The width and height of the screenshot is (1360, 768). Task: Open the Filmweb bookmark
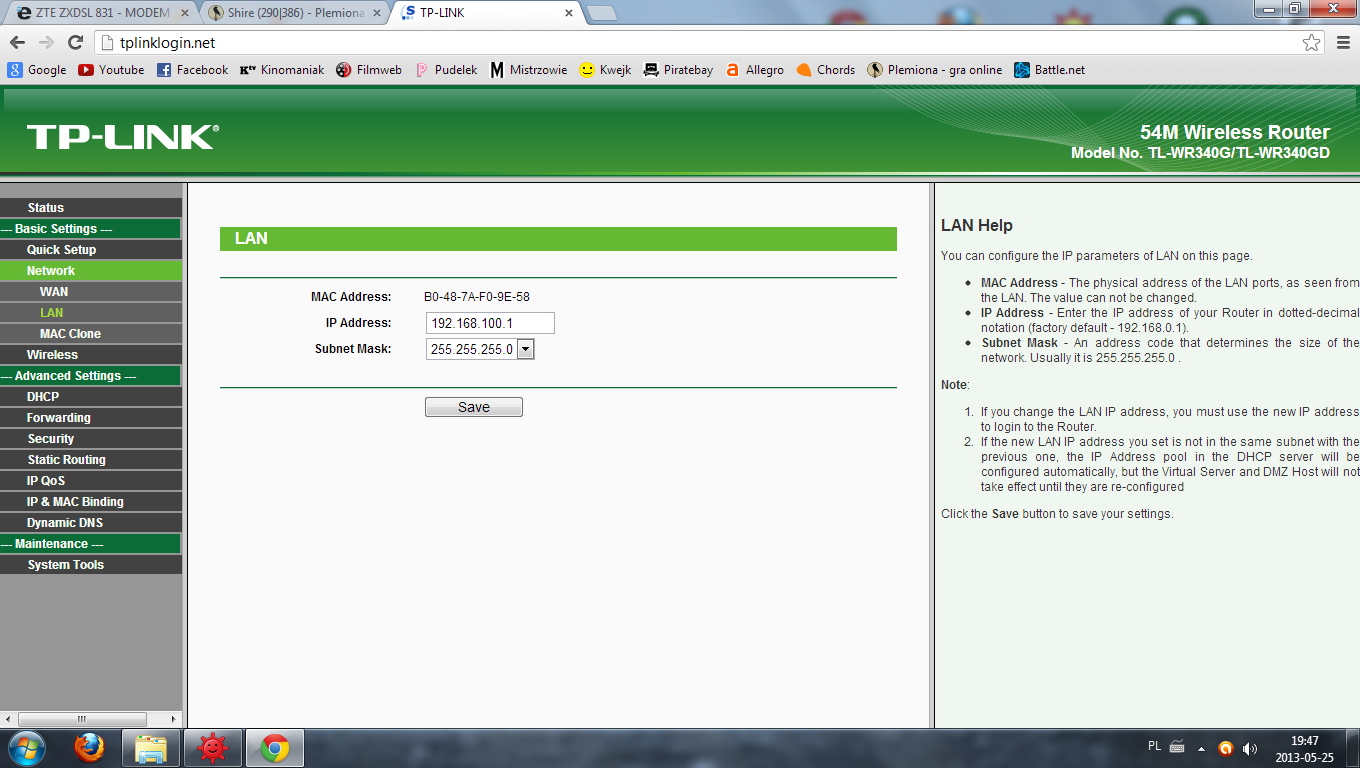(x=369, y=70)
